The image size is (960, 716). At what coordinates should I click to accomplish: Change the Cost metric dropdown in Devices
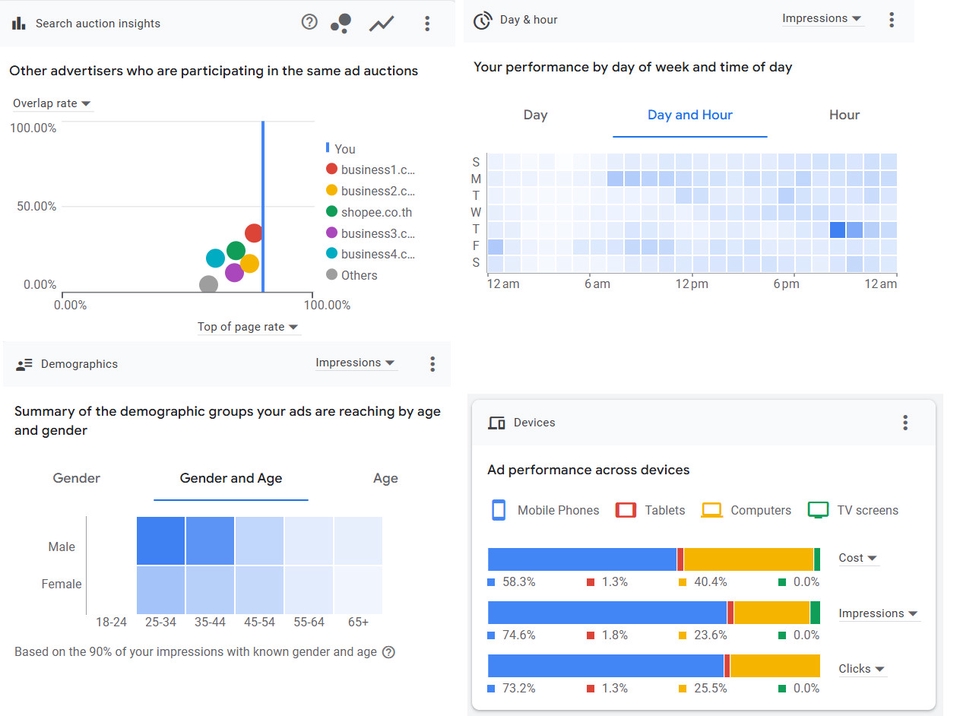858,558
